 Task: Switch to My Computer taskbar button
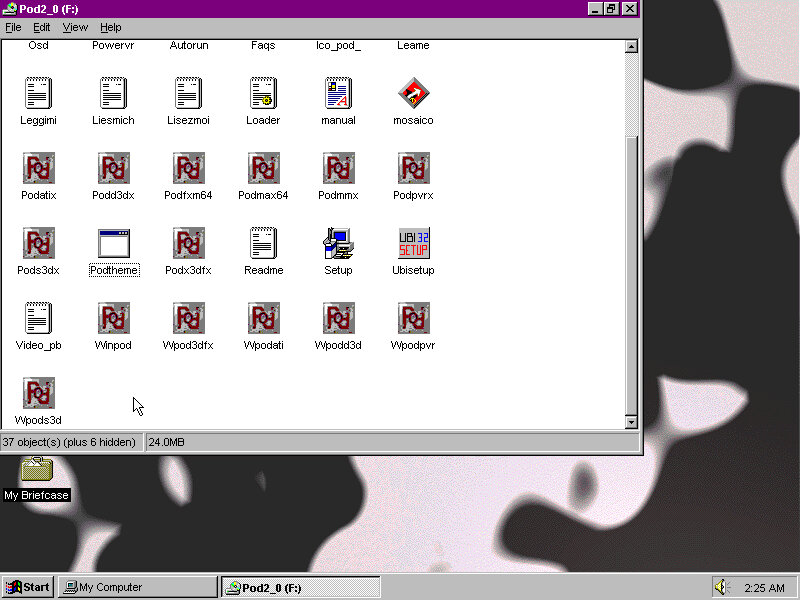pyautogui.click(x=137, y=587)
